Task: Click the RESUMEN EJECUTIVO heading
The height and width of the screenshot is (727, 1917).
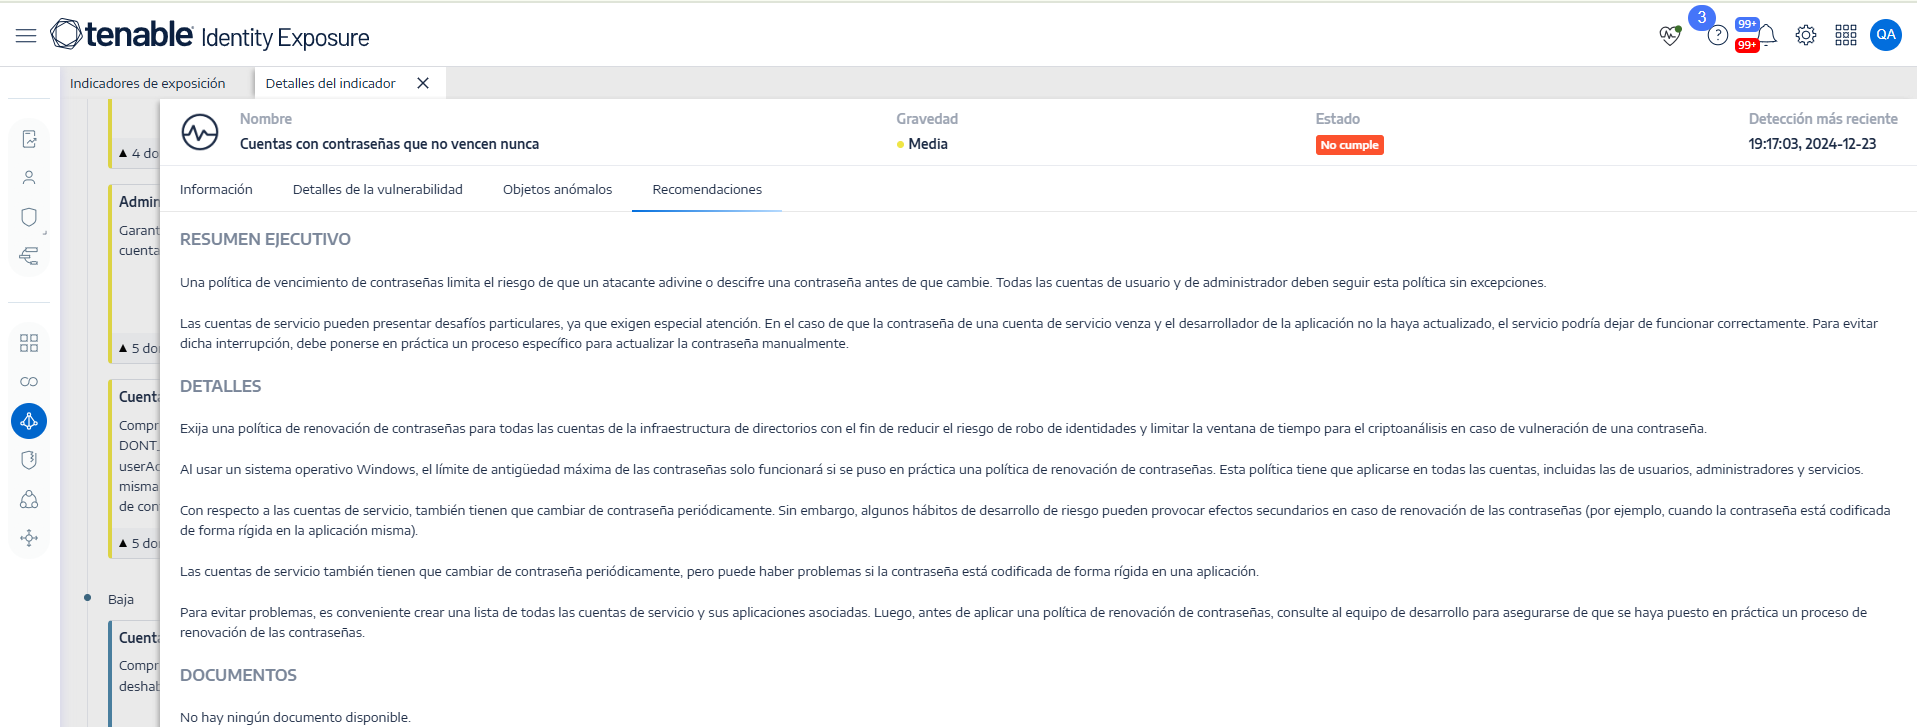Action: pyautogui.click(x=265, y=239)
